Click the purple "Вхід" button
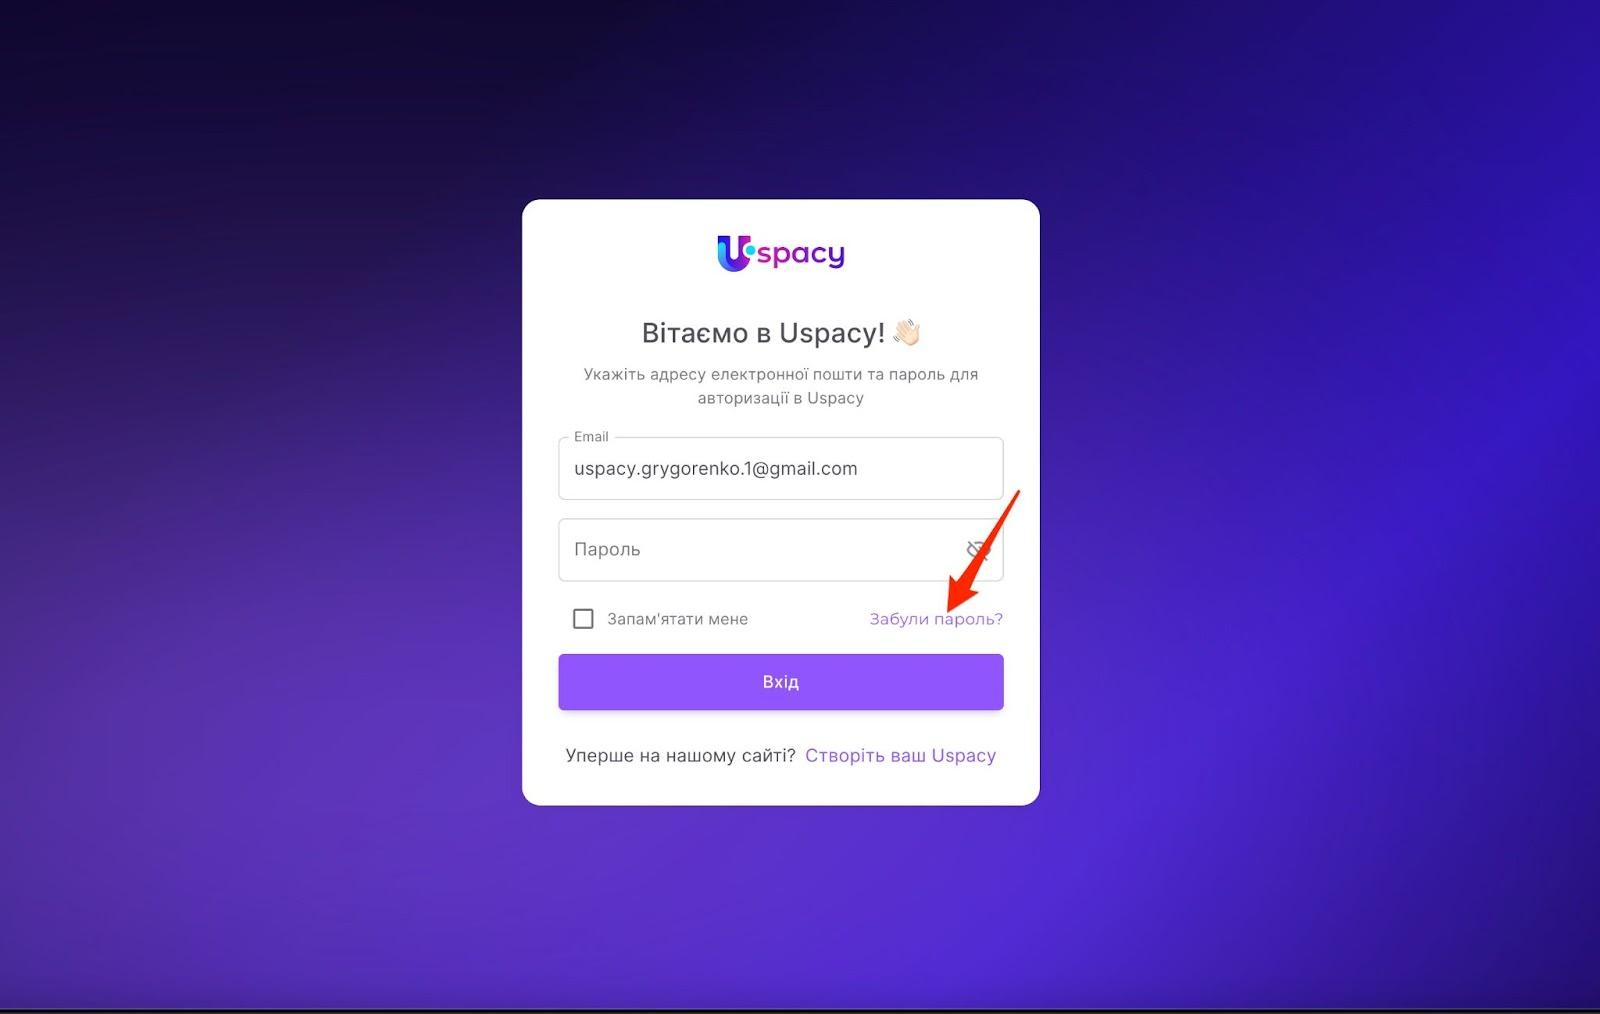 coord(781,682)
